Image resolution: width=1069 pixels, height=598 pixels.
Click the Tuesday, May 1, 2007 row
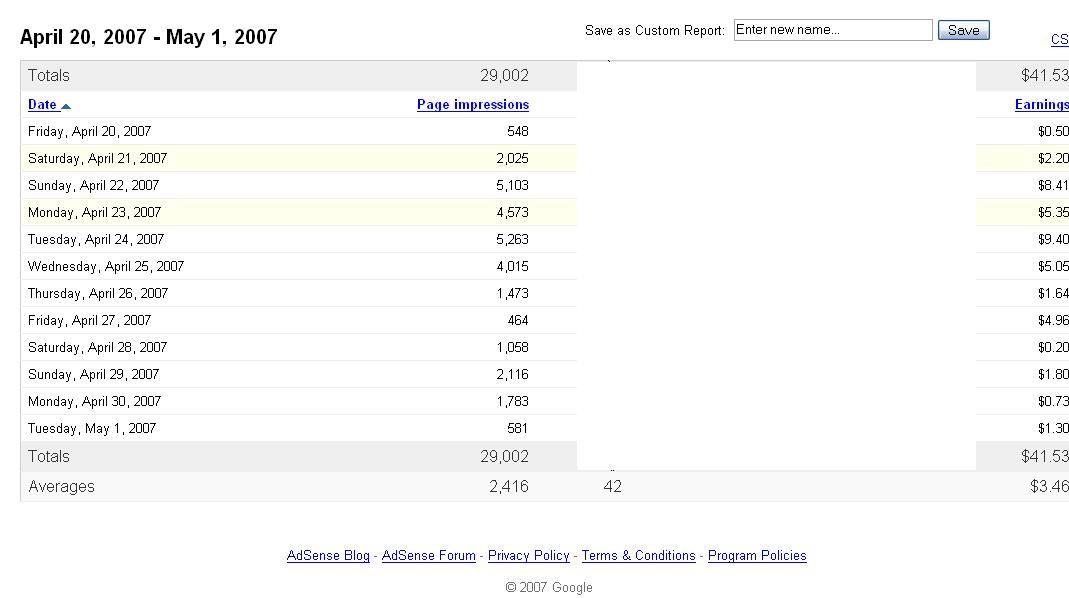tap(299, 428)
